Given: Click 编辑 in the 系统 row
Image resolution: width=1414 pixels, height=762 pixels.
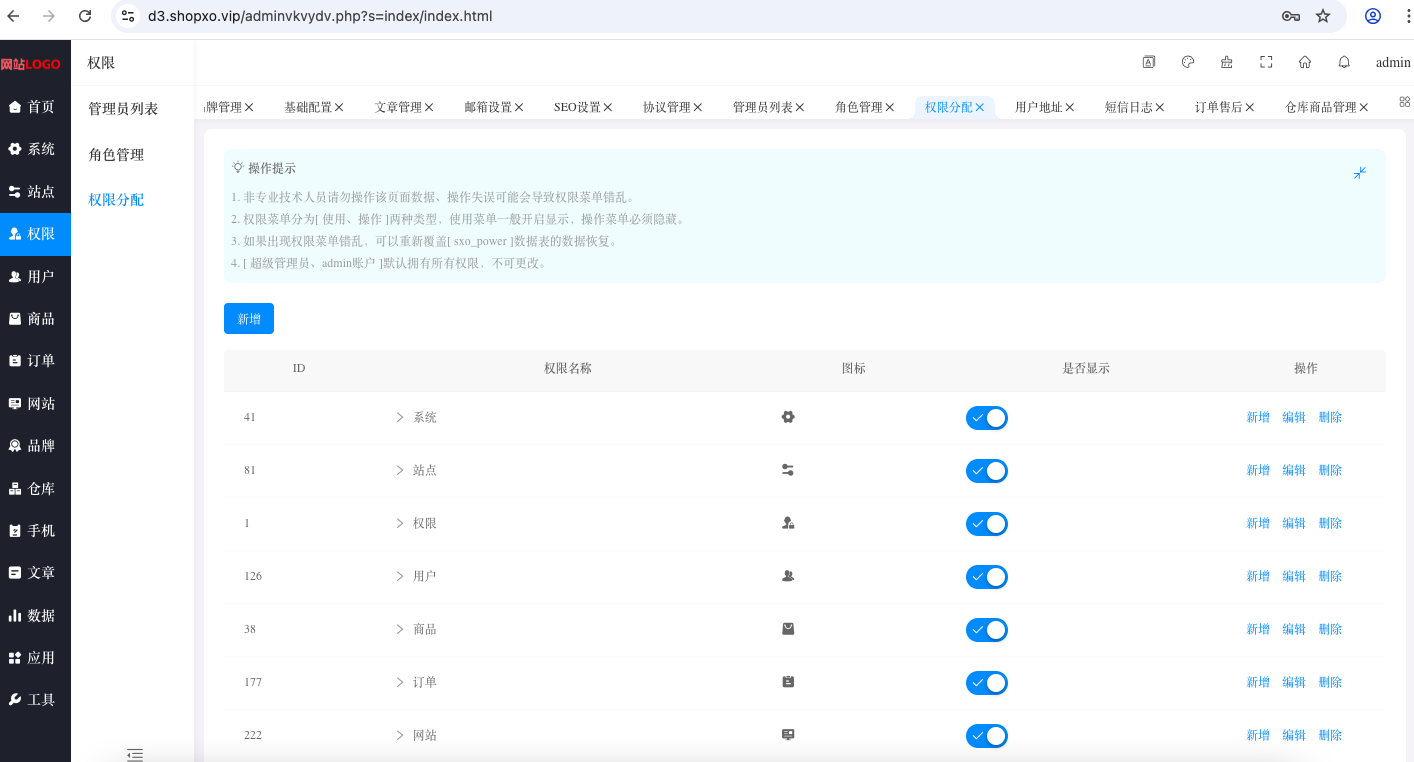Looking at the screenshot, I should pos(1294,417).
